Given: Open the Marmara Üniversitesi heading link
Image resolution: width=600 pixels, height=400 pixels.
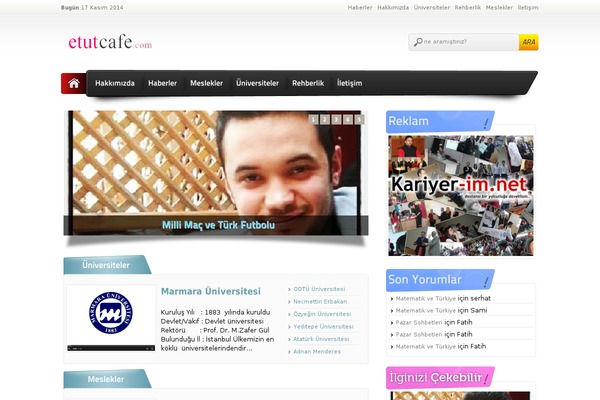Looking at the screenshot, I should coord(210,291).
